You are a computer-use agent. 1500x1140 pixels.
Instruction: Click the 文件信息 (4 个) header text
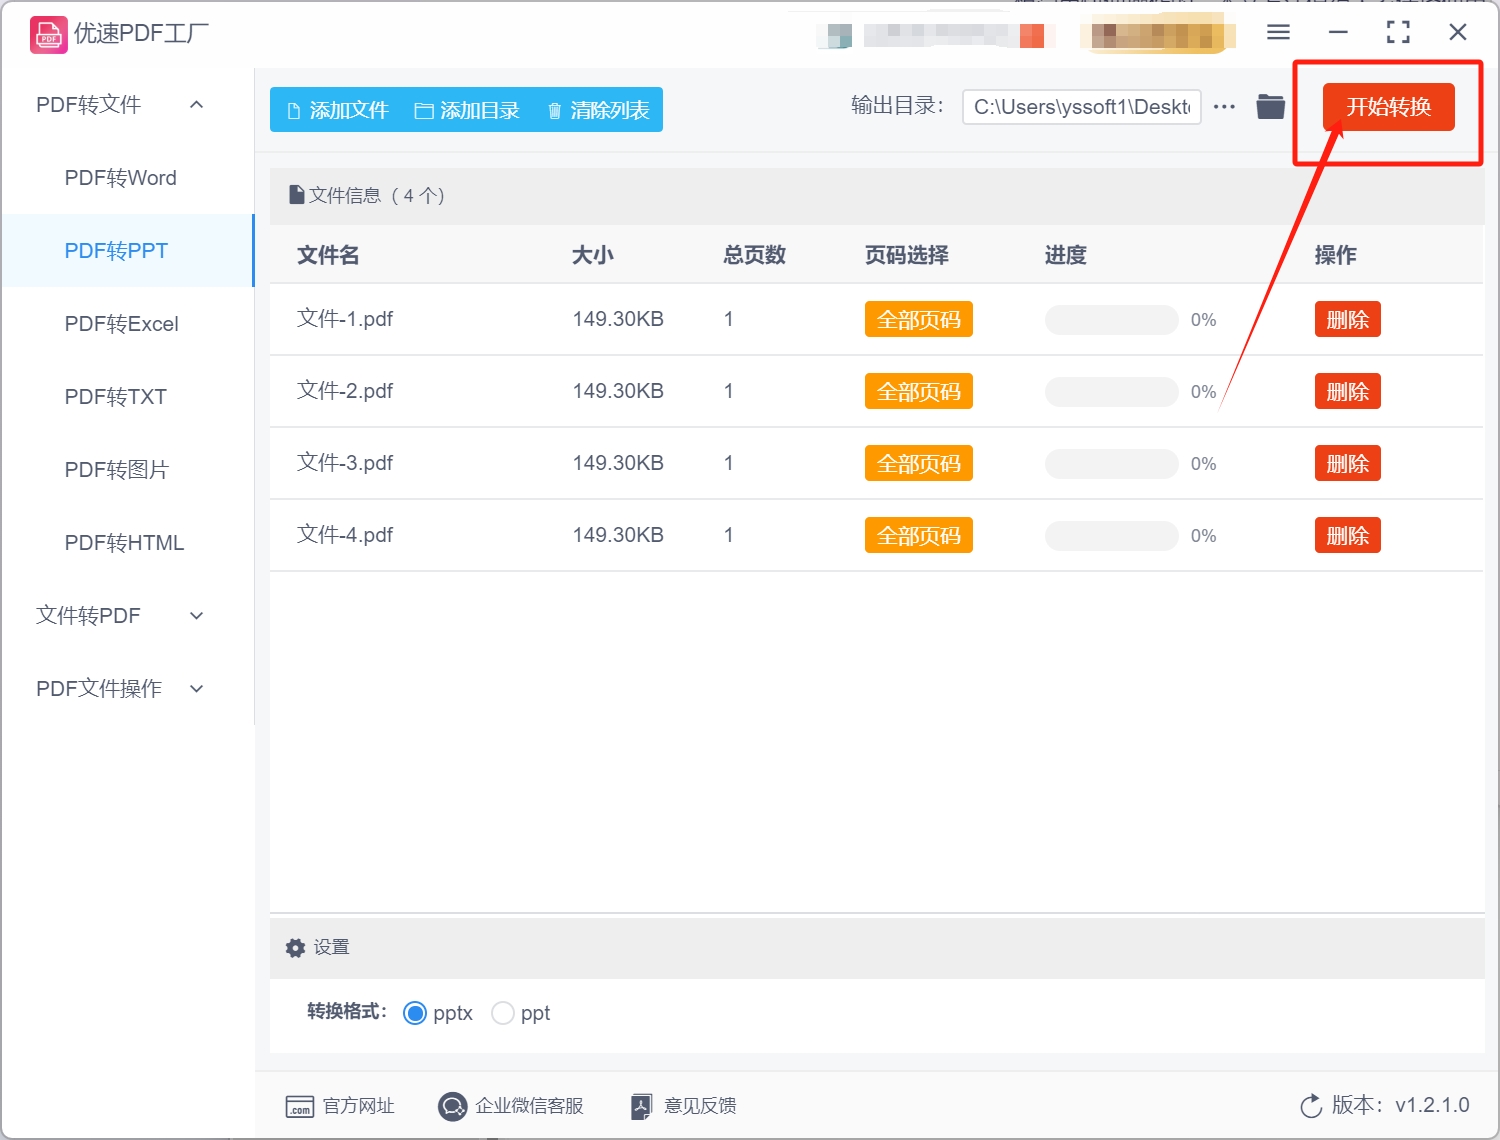(376, 195)
